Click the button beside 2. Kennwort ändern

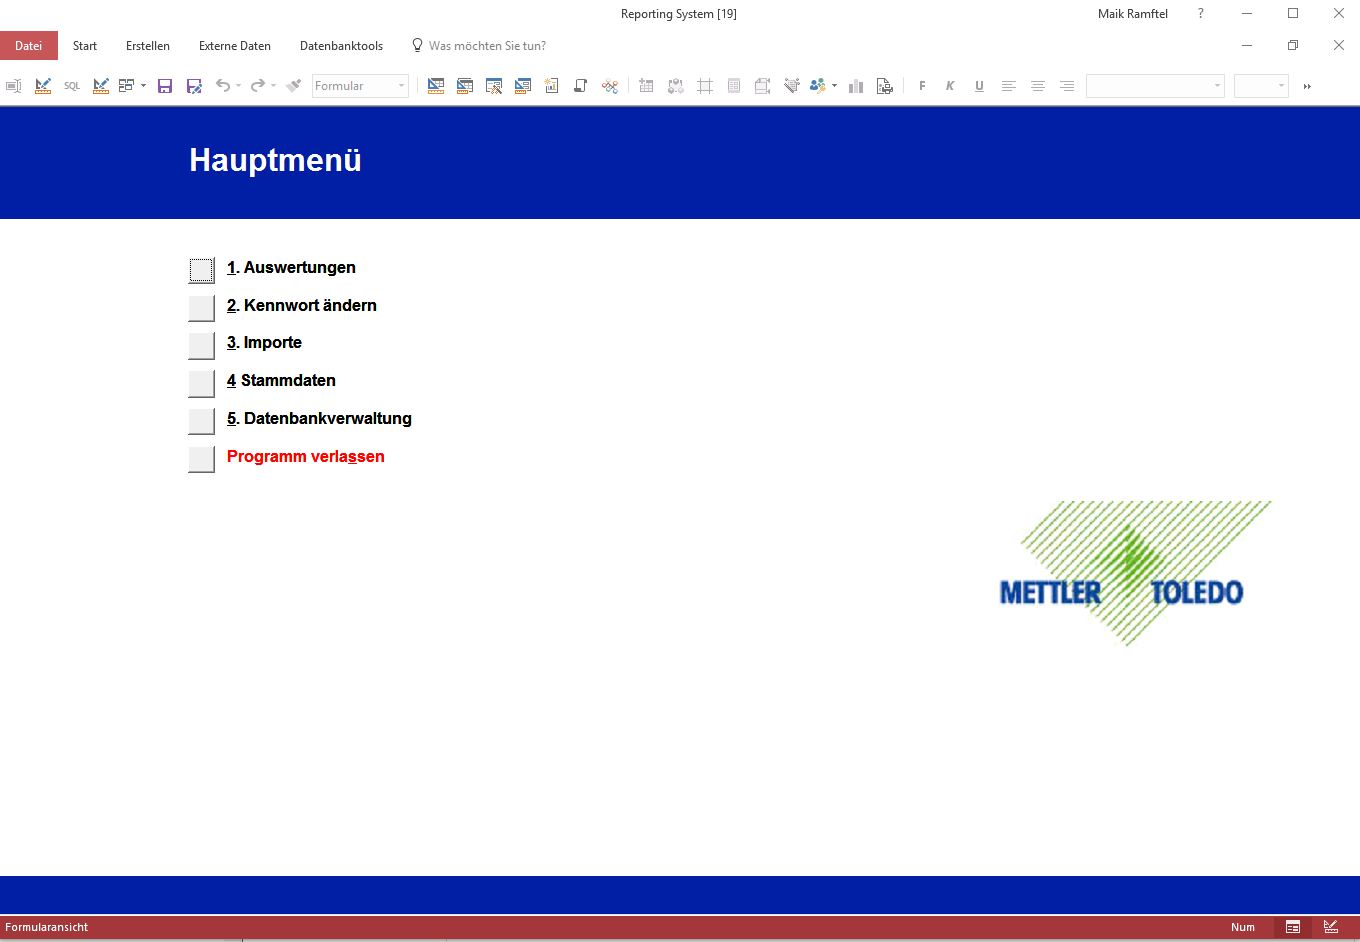[201, 308]
